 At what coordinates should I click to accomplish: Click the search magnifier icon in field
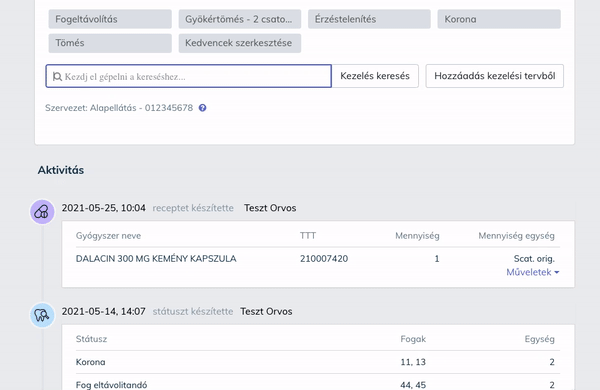click(57, 77)
